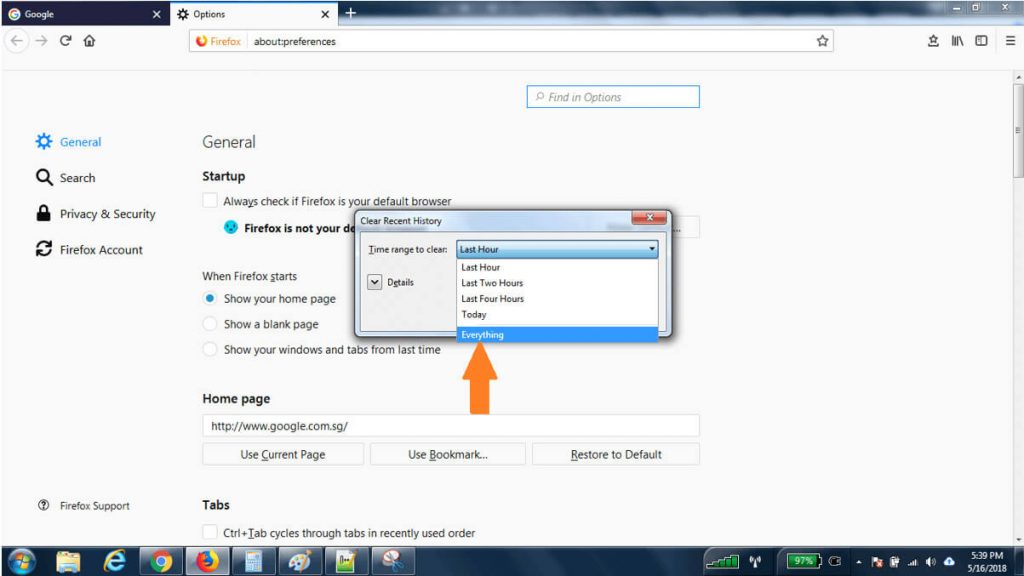Switch to the Options tab
Viewport: 1024px width, 576px height.
click(x=254, y=14)
